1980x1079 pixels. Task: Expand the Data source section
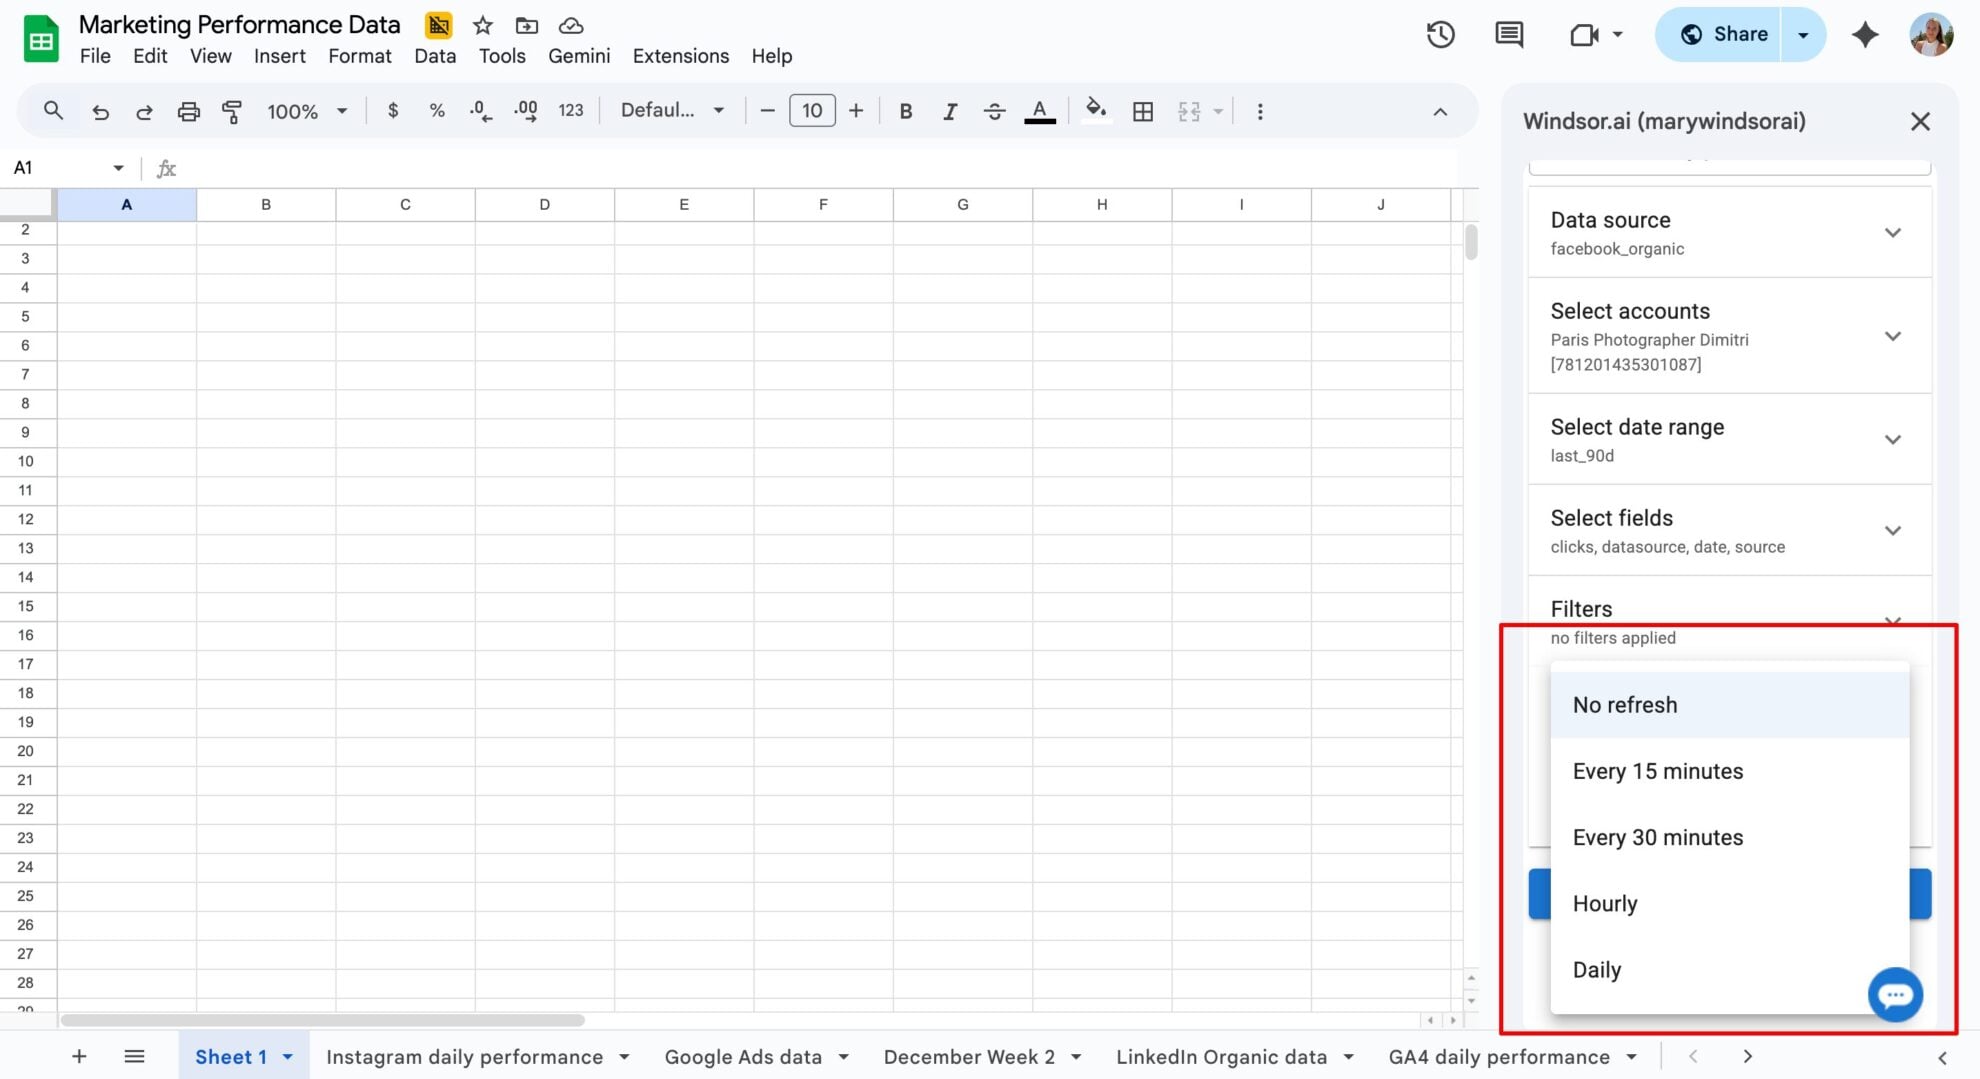tap(1729, 232)
